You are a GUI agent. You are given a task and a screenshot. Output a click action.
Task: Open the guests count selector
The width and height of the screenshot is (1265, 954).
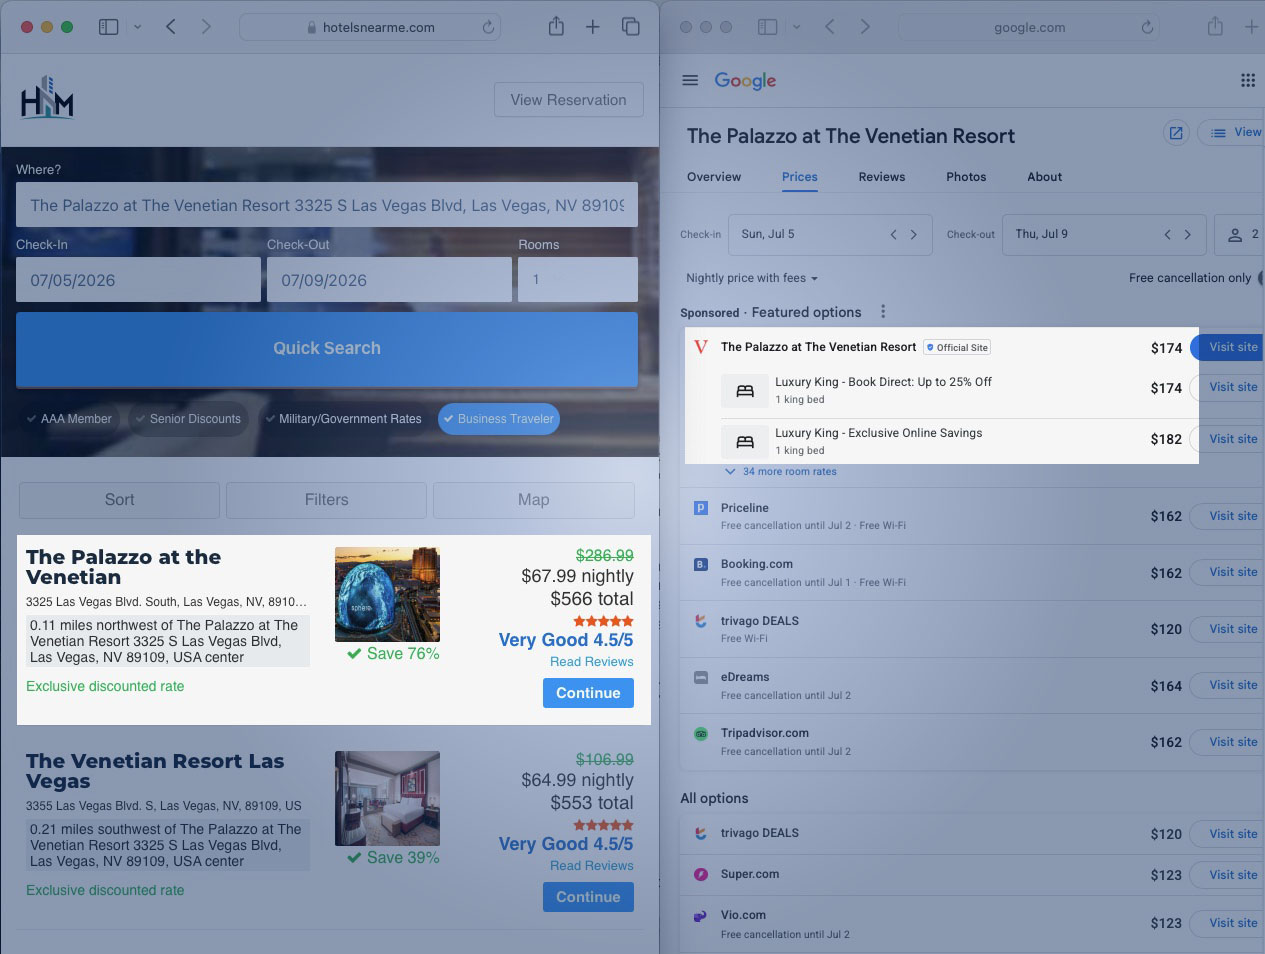[1242, 234]
